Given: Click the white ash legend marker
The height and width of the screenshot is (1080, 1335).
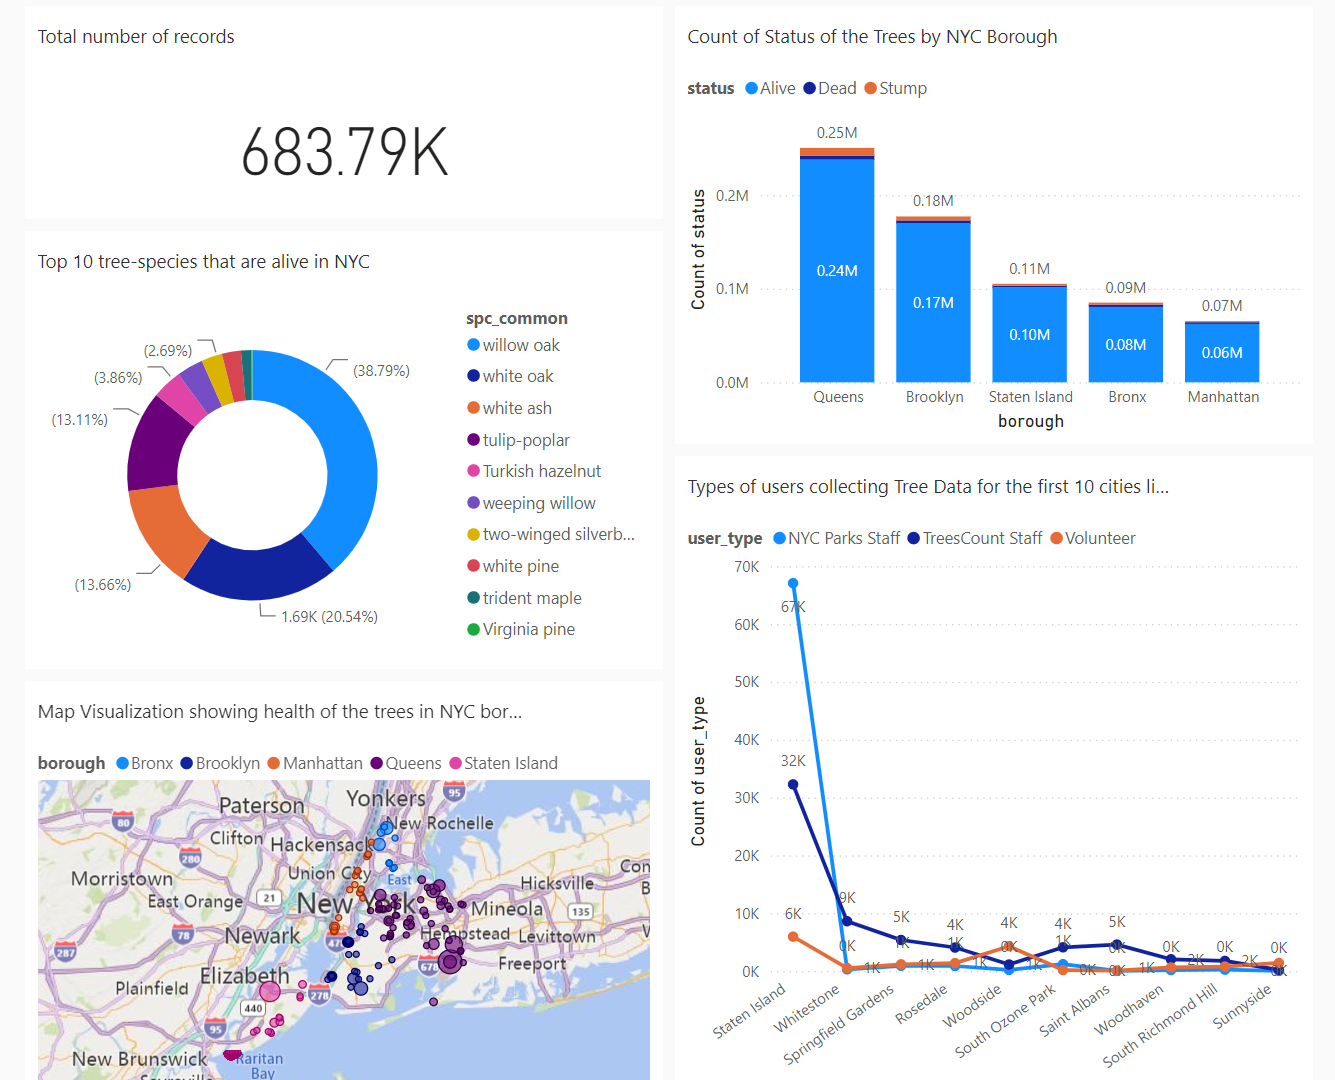Looking at the screenshot, I should pyautogui.click(x=472, y=407).
